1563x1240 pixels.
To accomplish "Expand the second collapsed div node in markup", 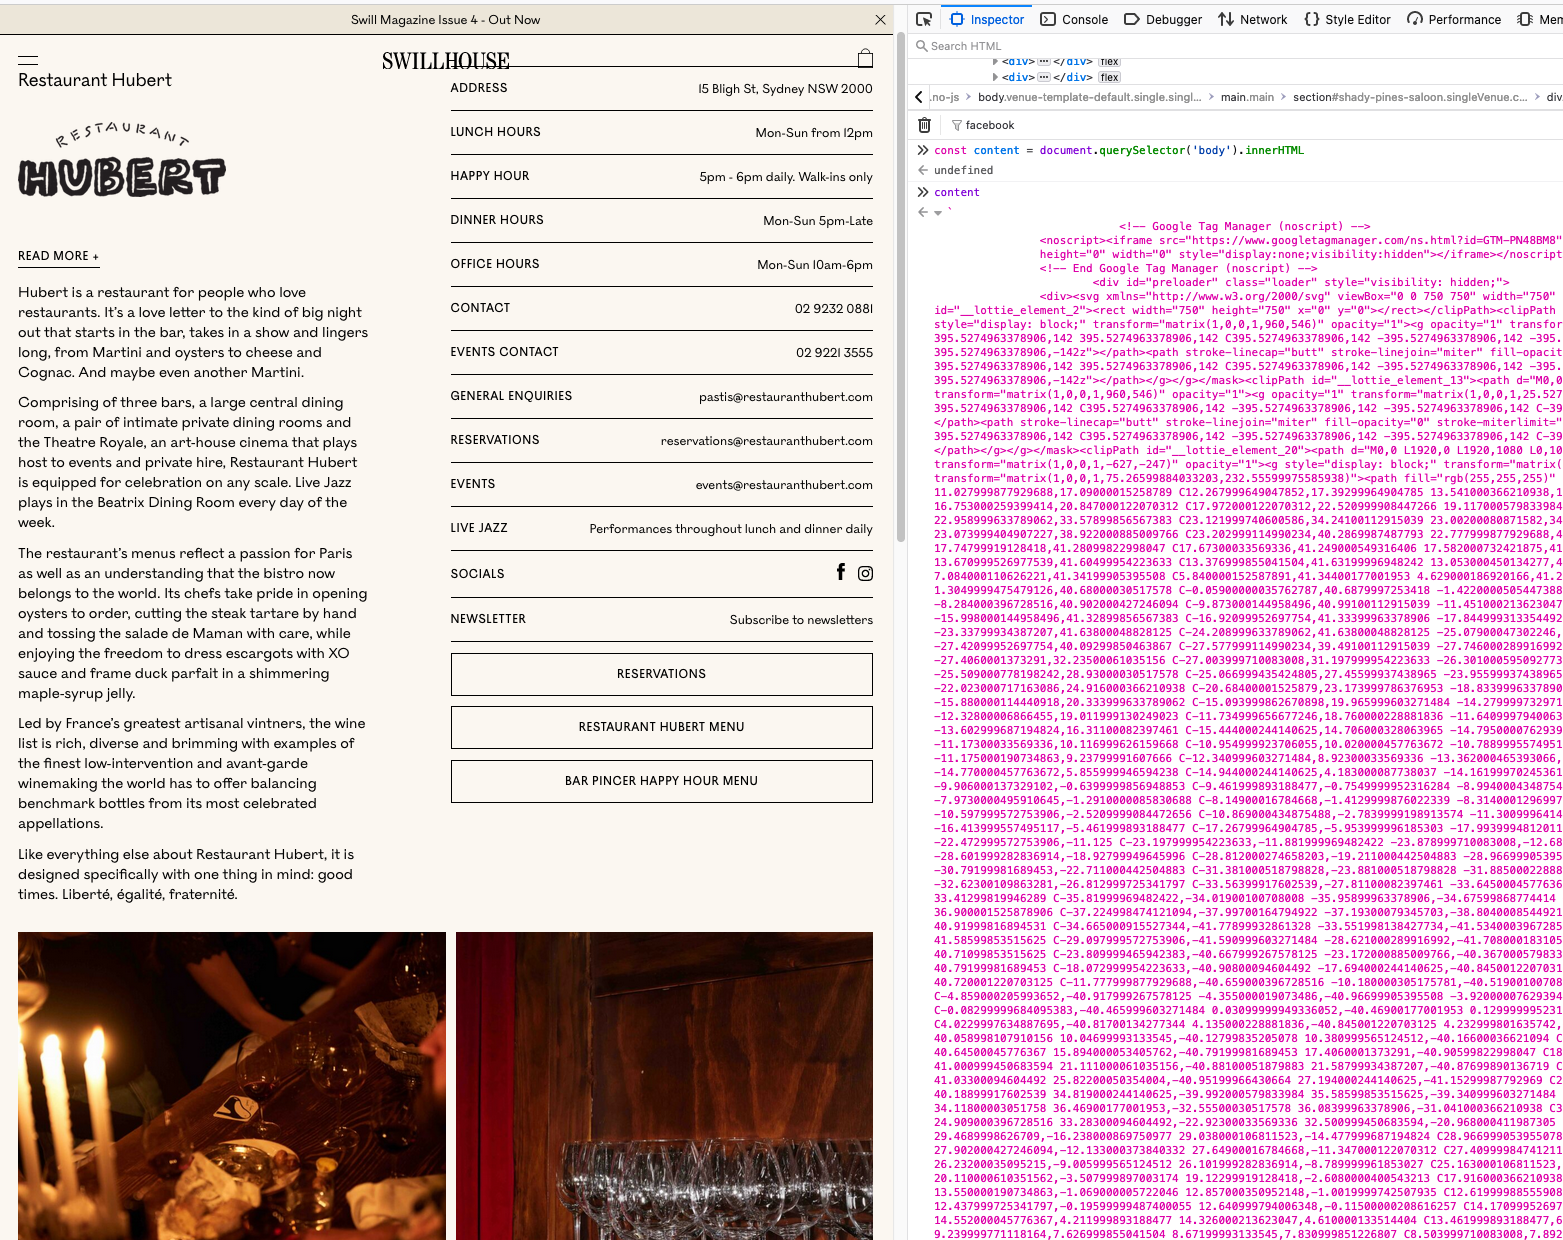I will pyautogui.click(x=995, y=77).
